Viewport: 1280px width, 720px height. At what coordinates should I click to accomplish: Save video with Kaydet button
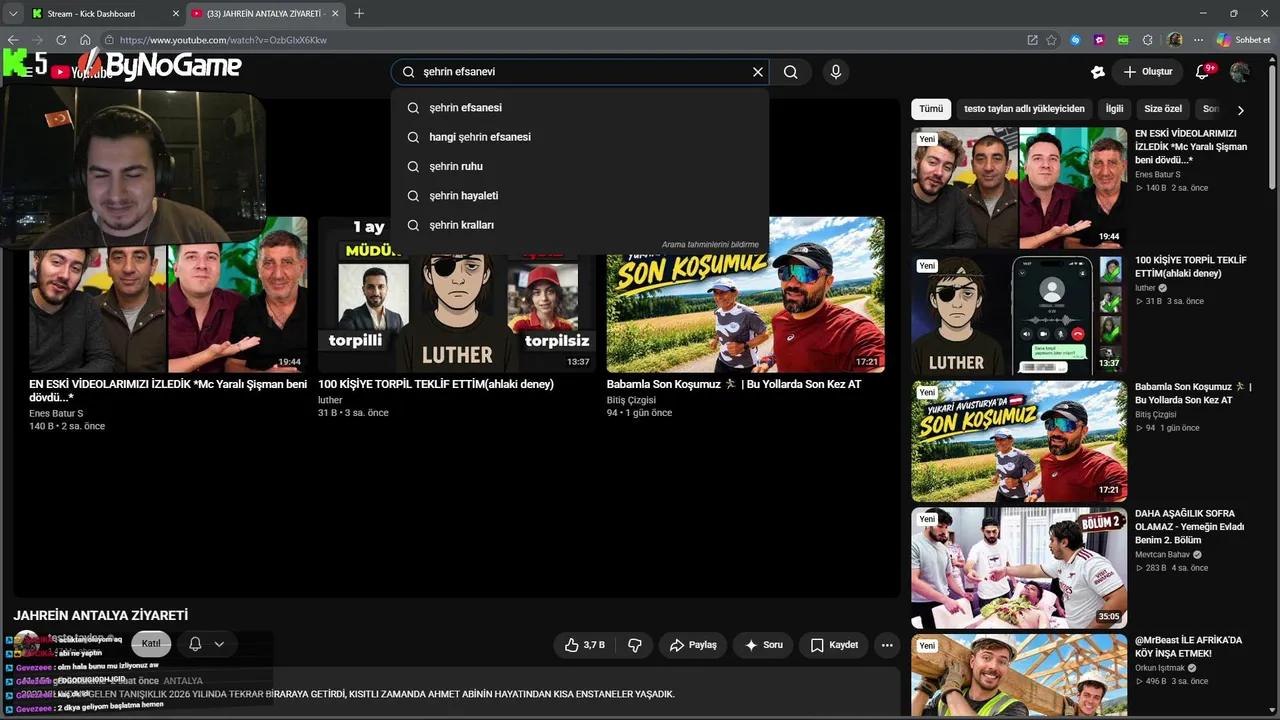click(x=834, y=645)
